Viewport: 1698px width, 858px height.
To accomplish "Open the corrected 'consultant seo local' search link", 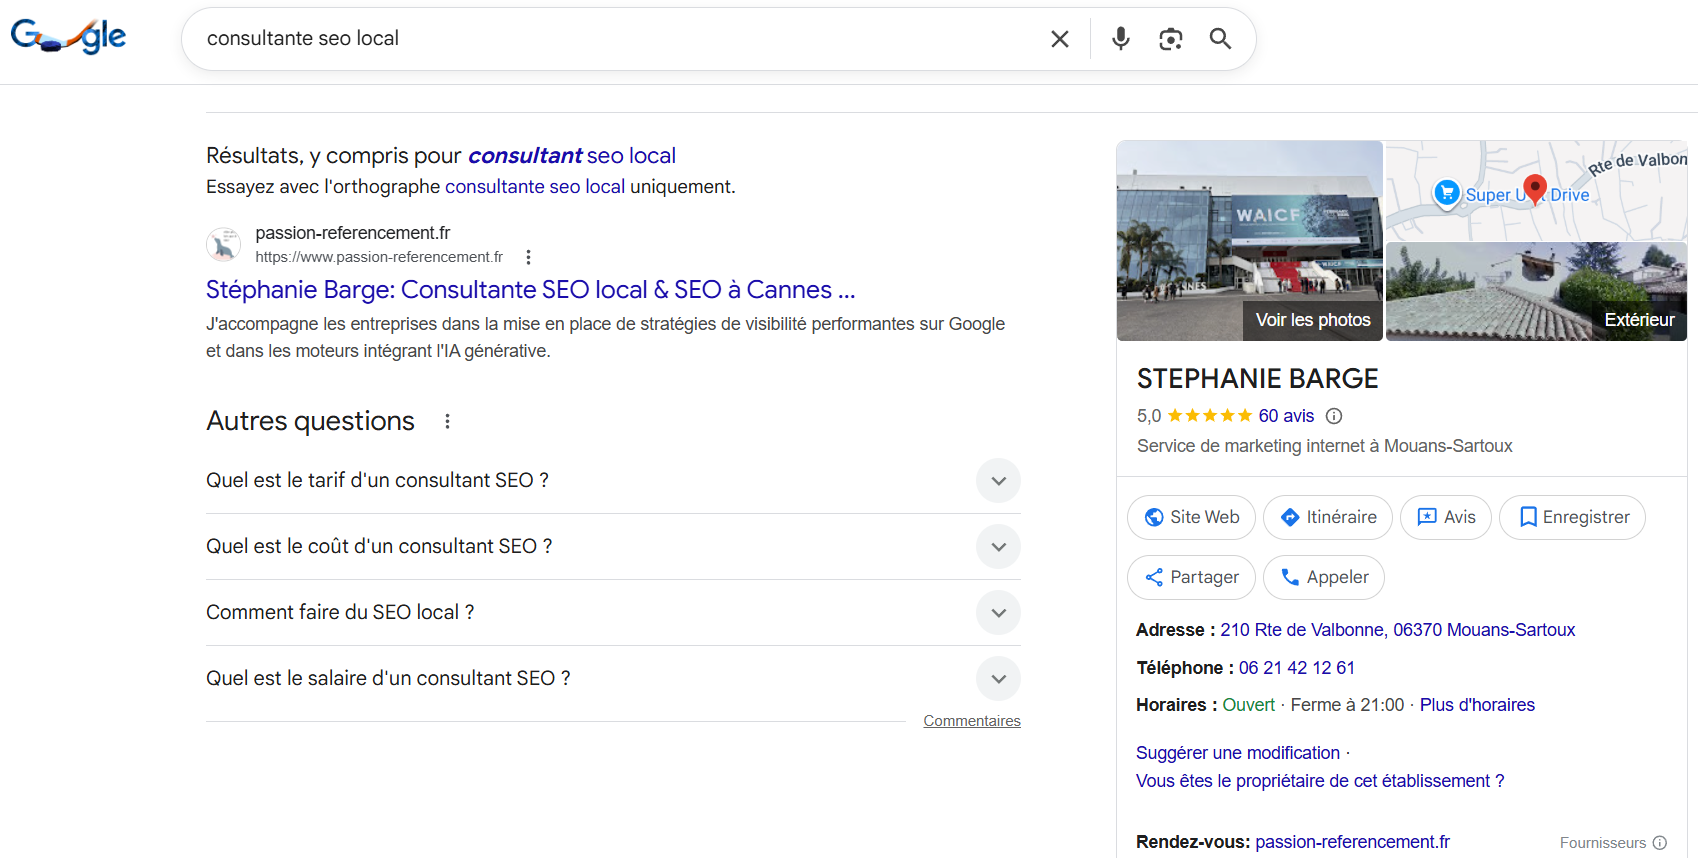I will tap(572, 156).
